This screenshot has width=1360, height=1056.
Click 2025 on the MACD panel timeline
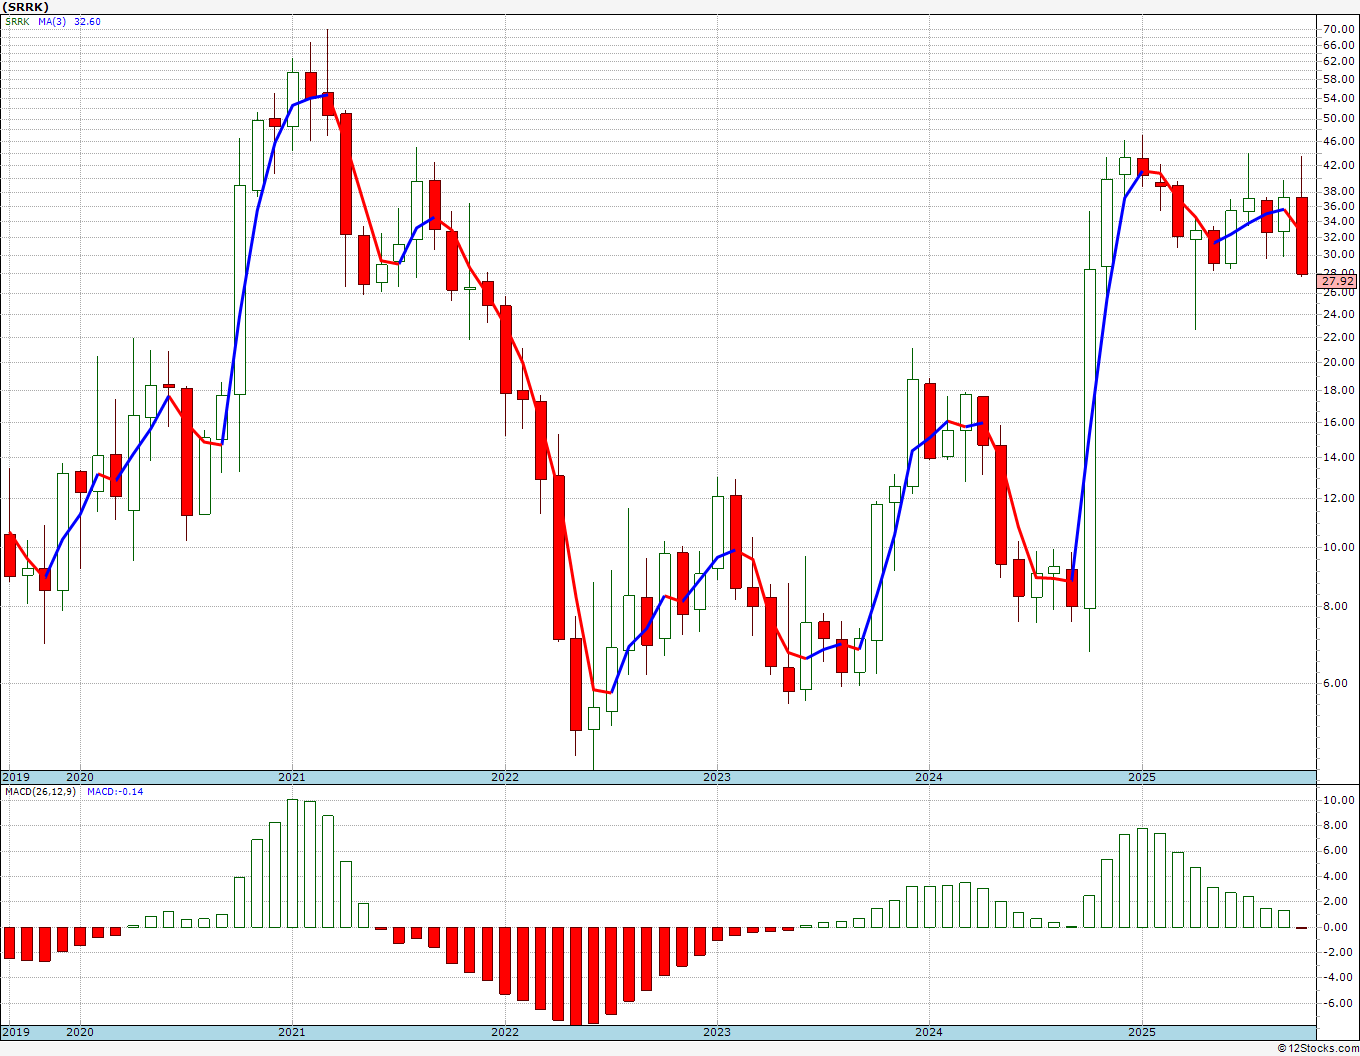(1142, 1032)
